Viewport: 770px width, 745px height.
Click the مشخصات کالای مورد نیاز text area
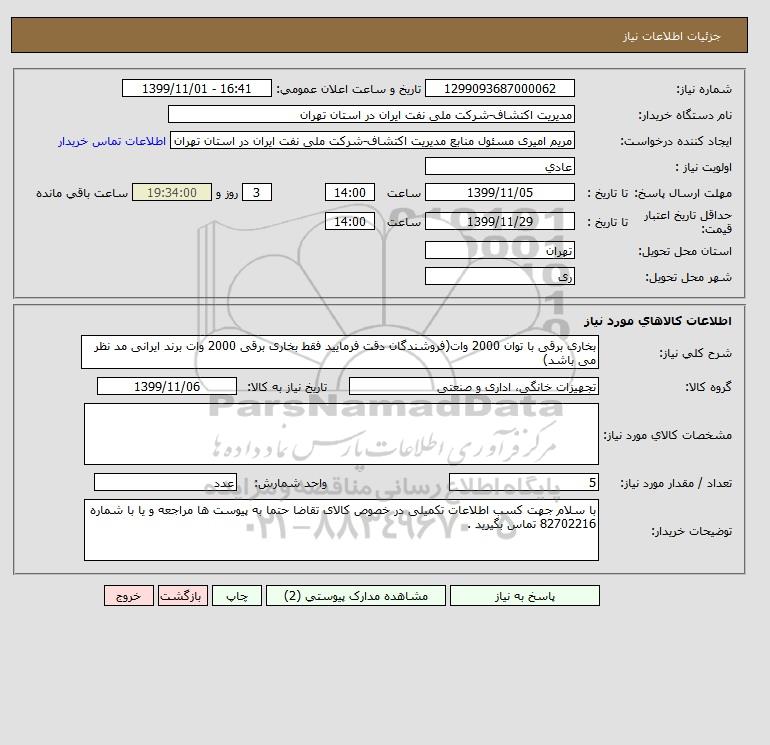[x=341, y=434]
